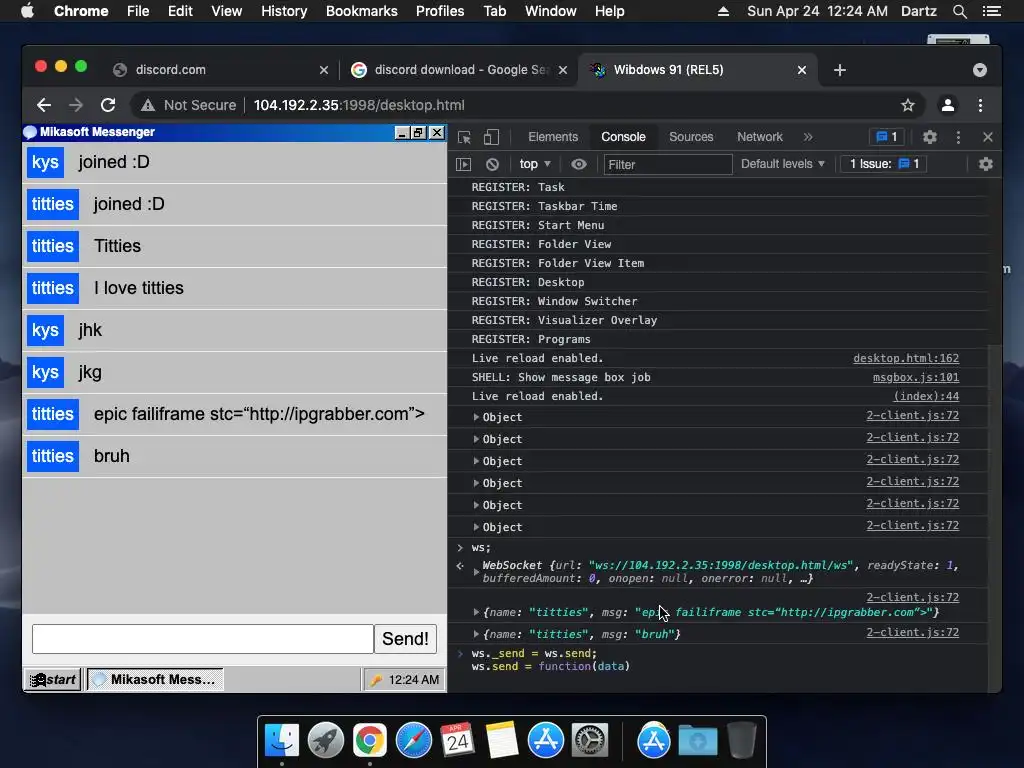Open the (index):44 source link
1024x768 pixels.
926,396
